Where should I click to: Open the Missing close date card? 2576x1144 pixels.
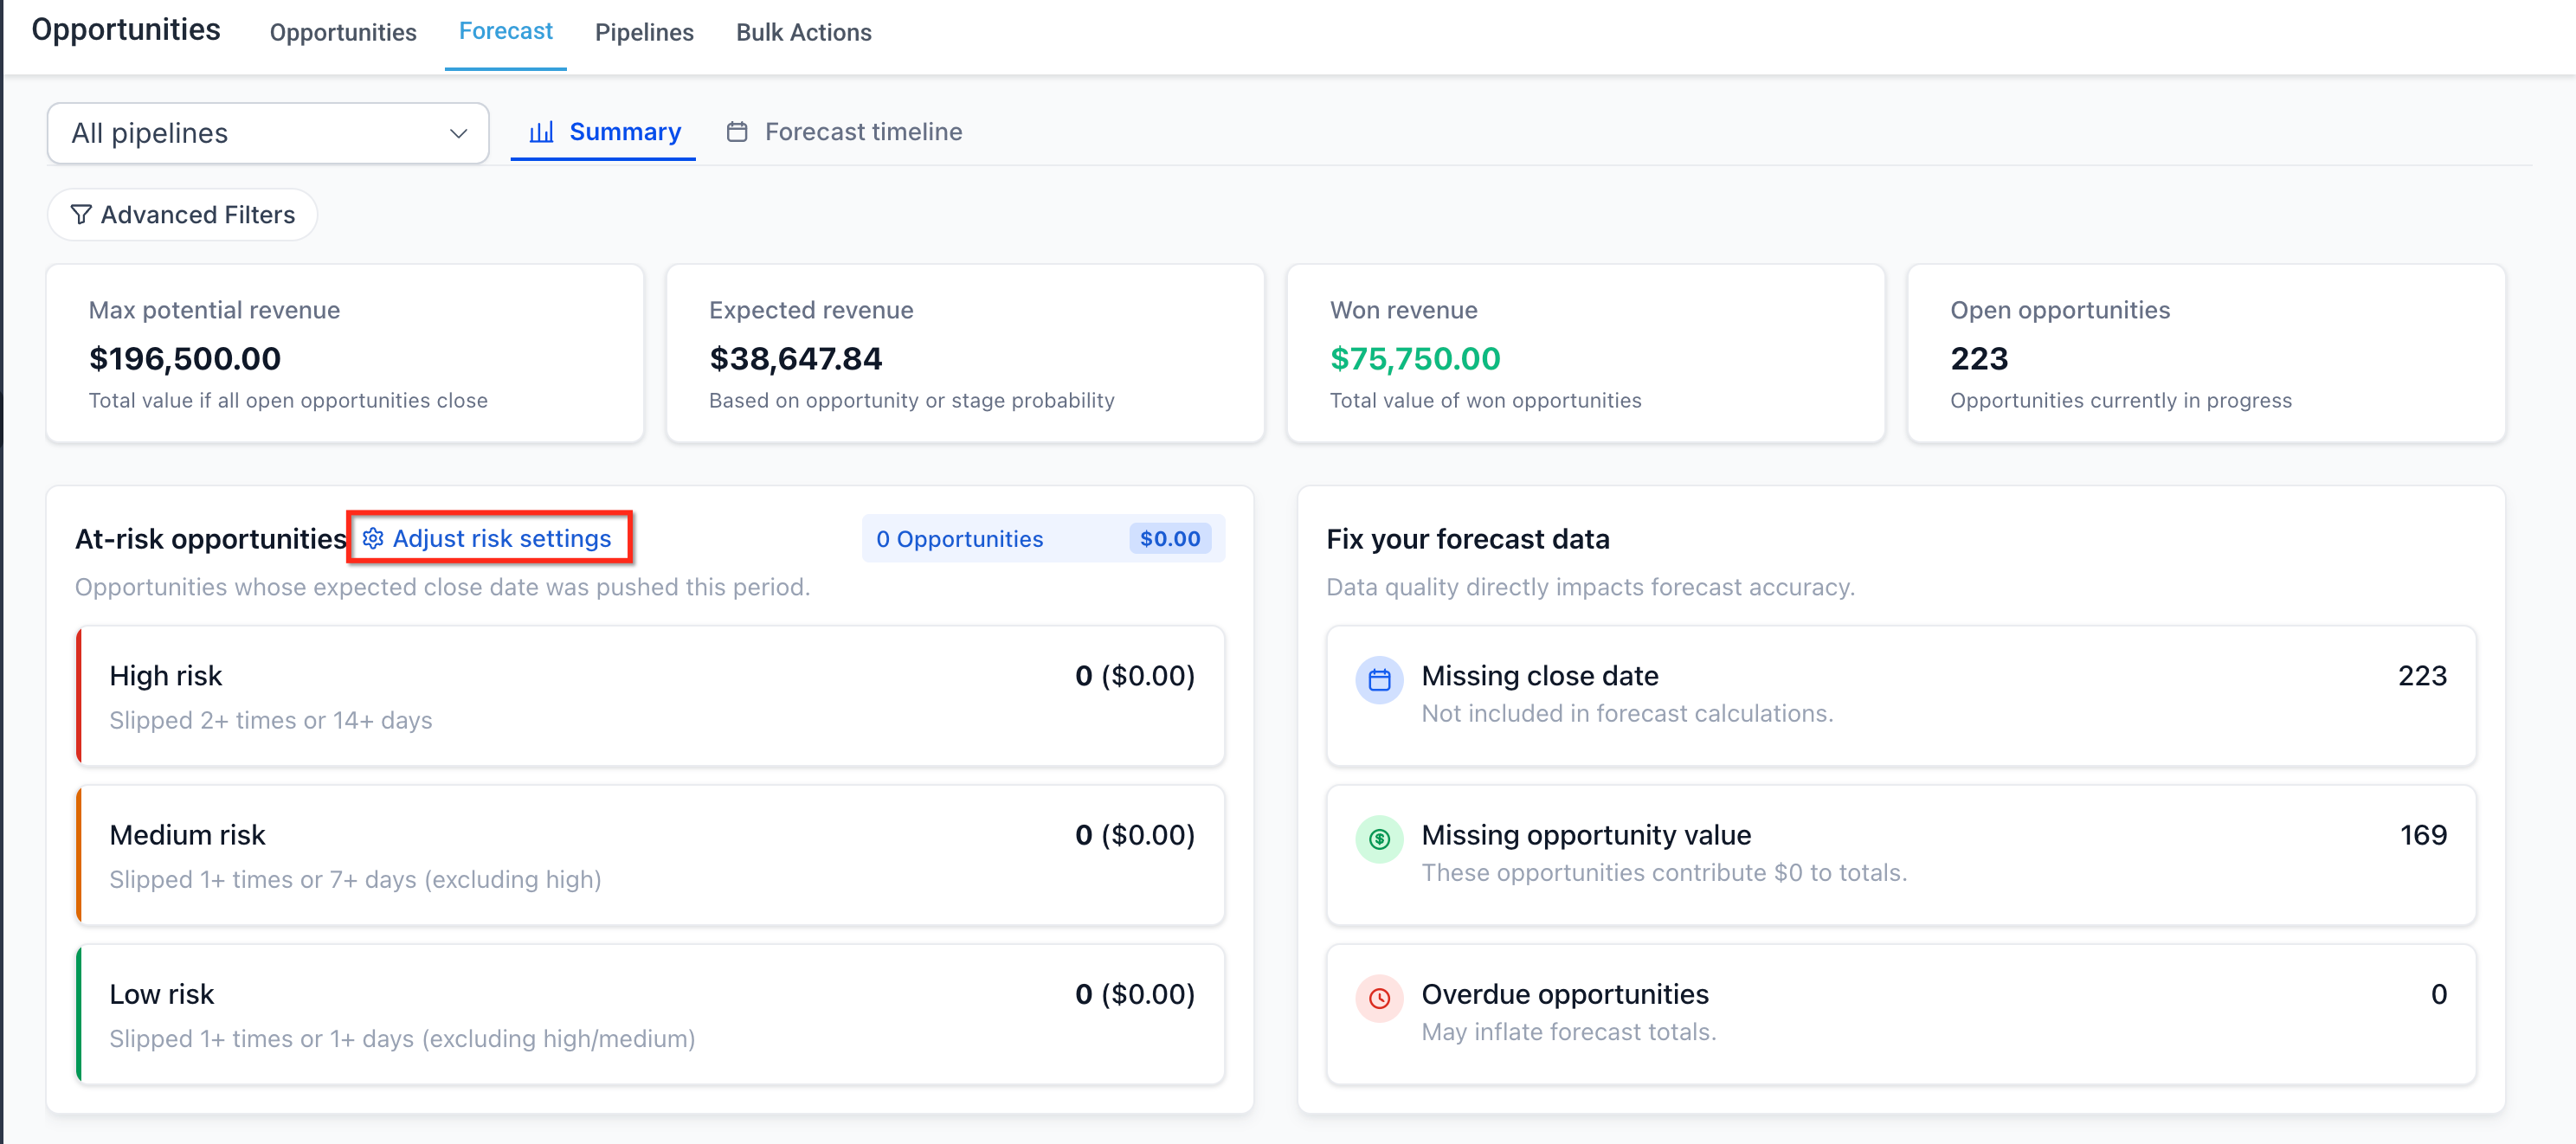1900,696
